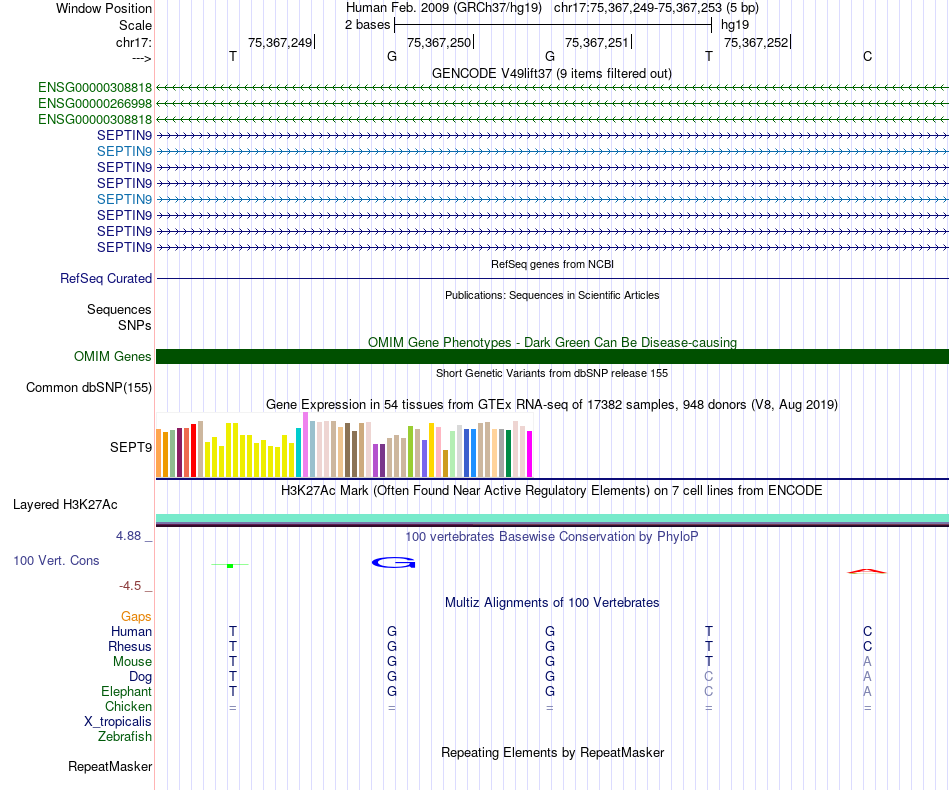
Task: Open 100 vertebrates Basewise Conservation by PhyloP title
Action: [x=552, y=536]
